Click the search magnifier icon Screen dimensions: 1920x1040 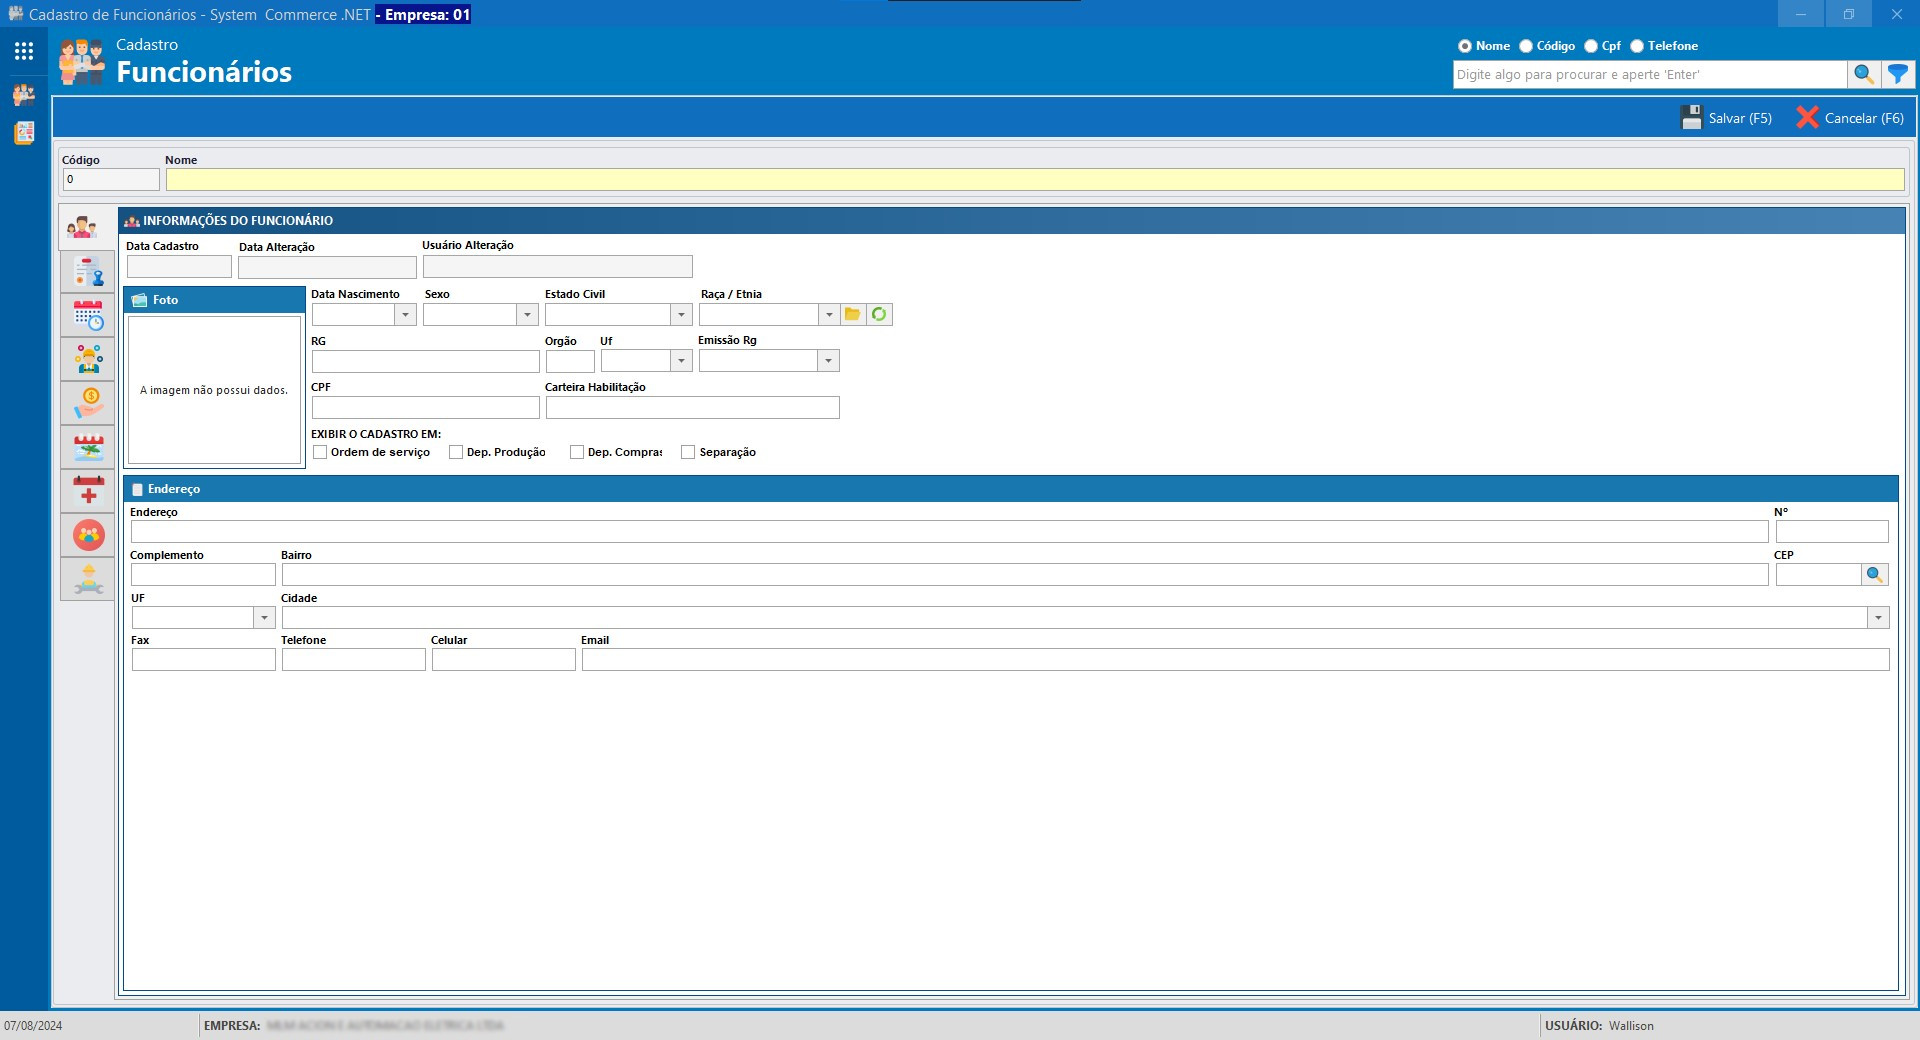(x=1863, y=74)
